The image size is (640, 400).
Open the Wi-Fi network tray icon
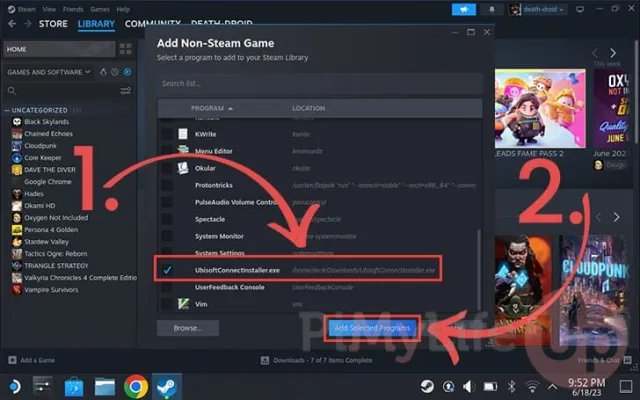click(x=532, y=386)
